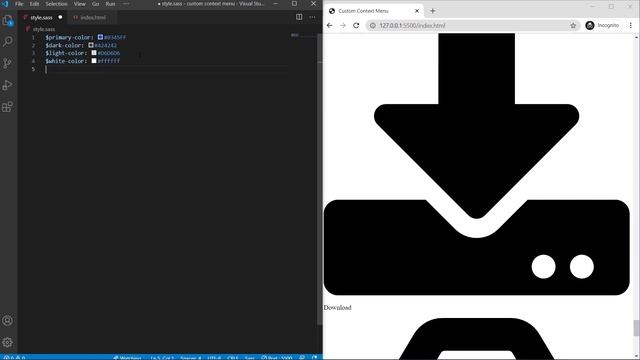
Task: Open the Edit menu
Action: 34,4
